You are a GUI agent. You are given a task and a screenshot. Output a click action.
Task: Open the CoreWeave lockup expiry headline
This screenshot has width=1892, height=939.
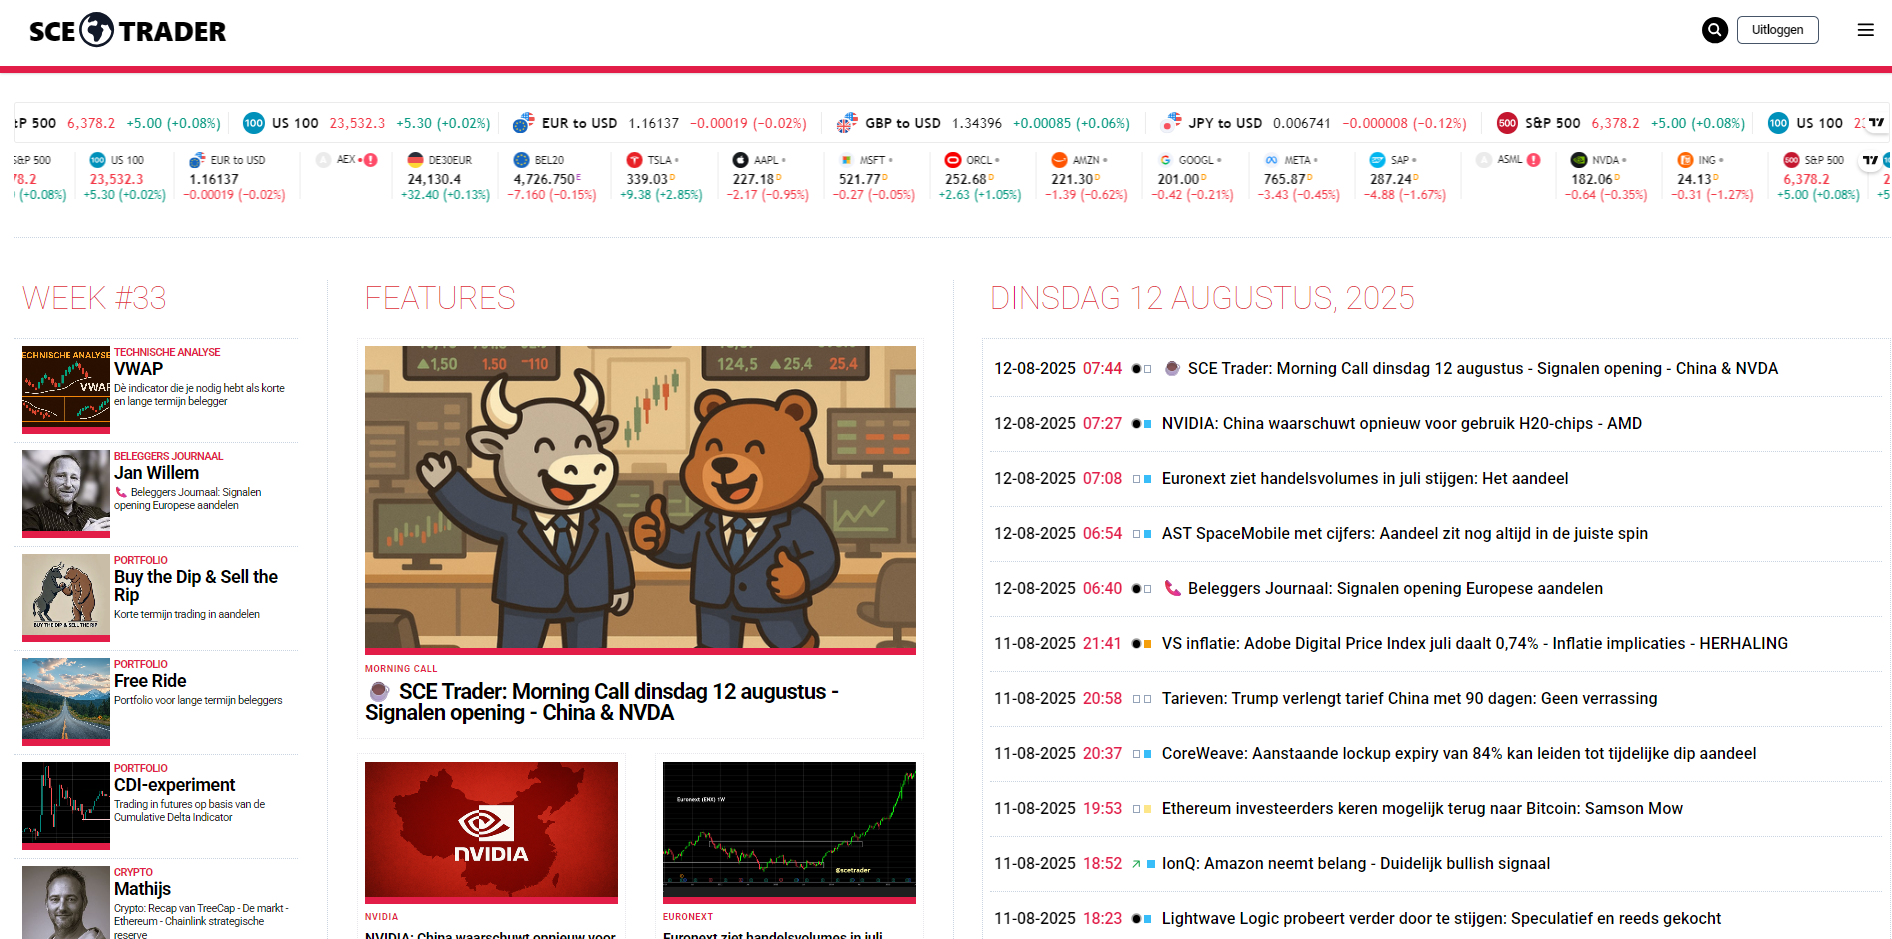[1459, 753]
